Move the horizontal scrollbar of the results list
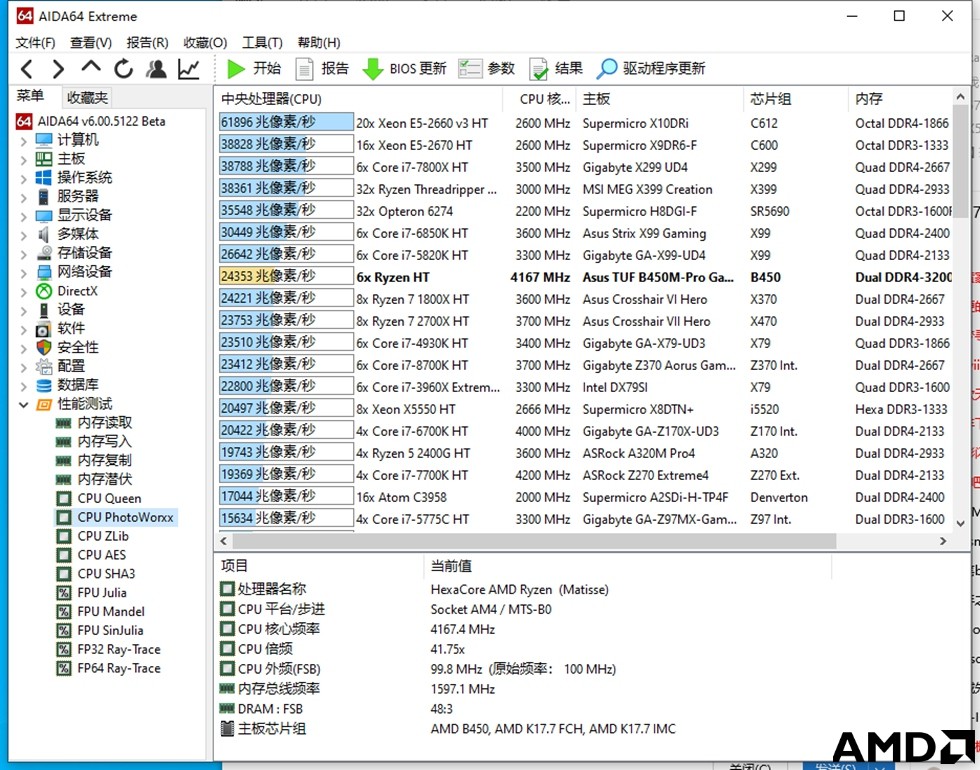Image resolution: width=980 pixels, height=770 pixels. tap(534, 541)
